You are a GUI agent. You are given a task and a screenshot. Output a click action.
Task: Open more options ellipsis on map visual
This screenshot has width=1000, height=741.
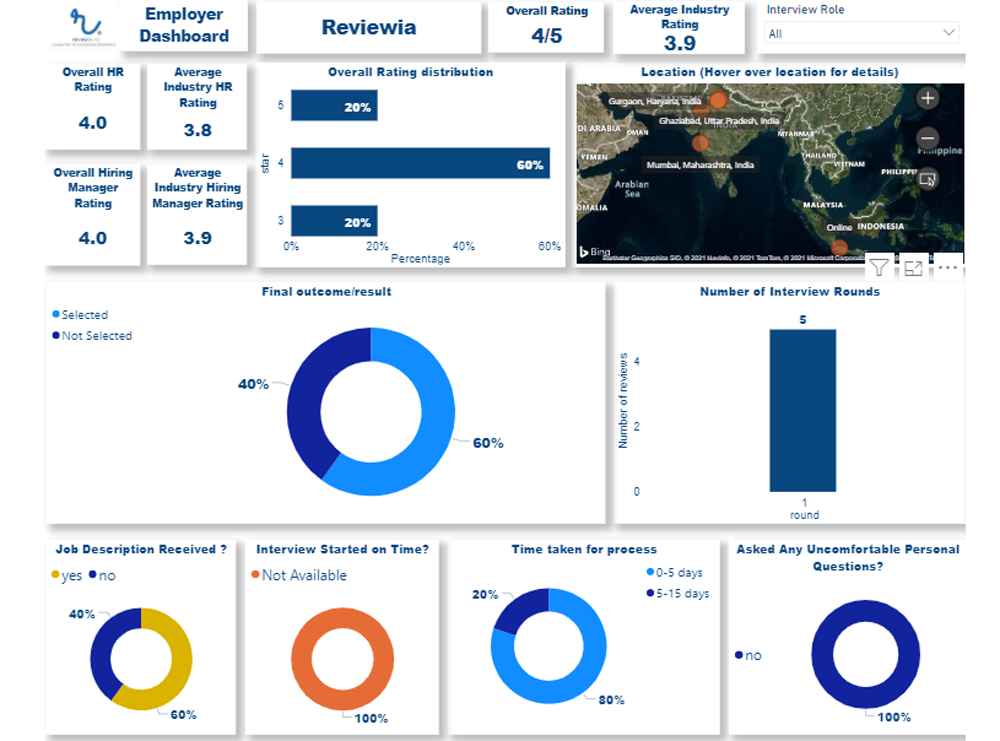click(x=948, y=268)
